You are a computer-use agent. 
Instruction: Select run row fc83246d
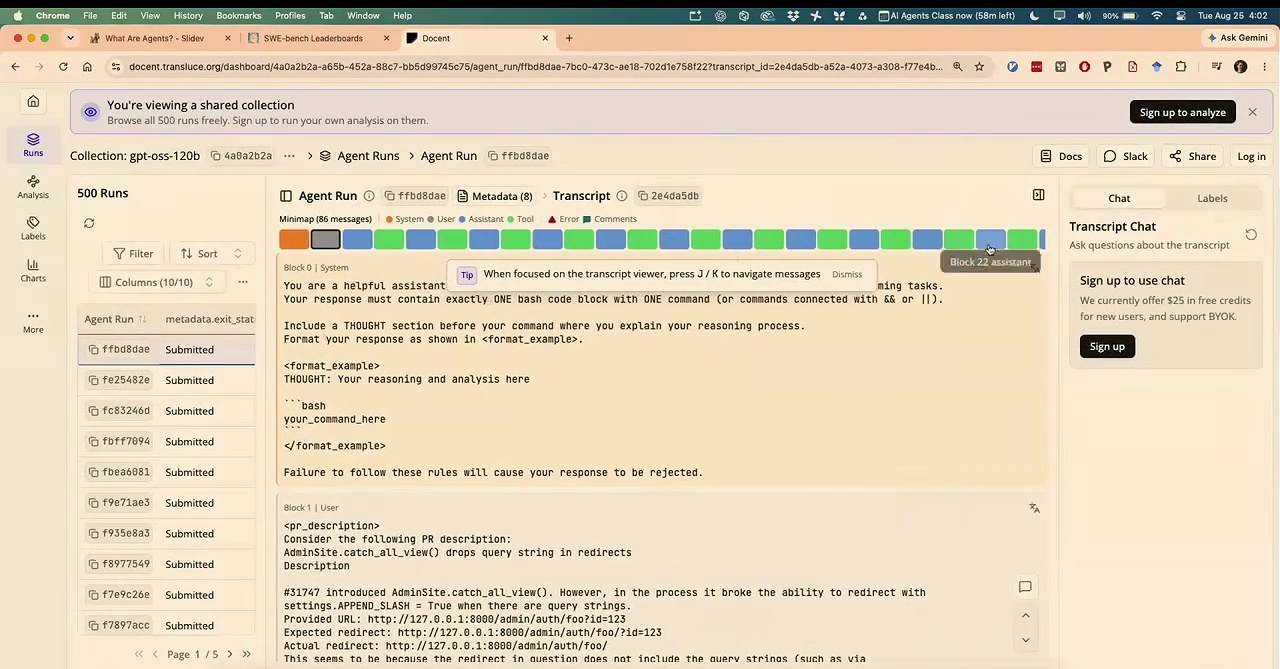167,411
